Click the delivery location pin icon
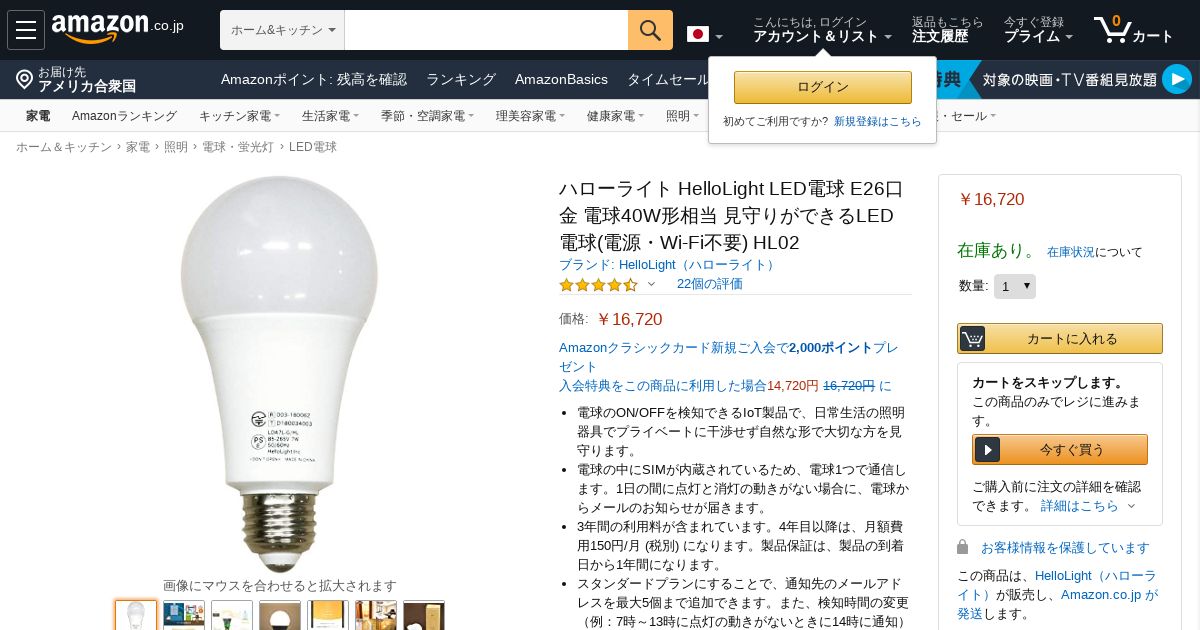 [x=25, y=79]
